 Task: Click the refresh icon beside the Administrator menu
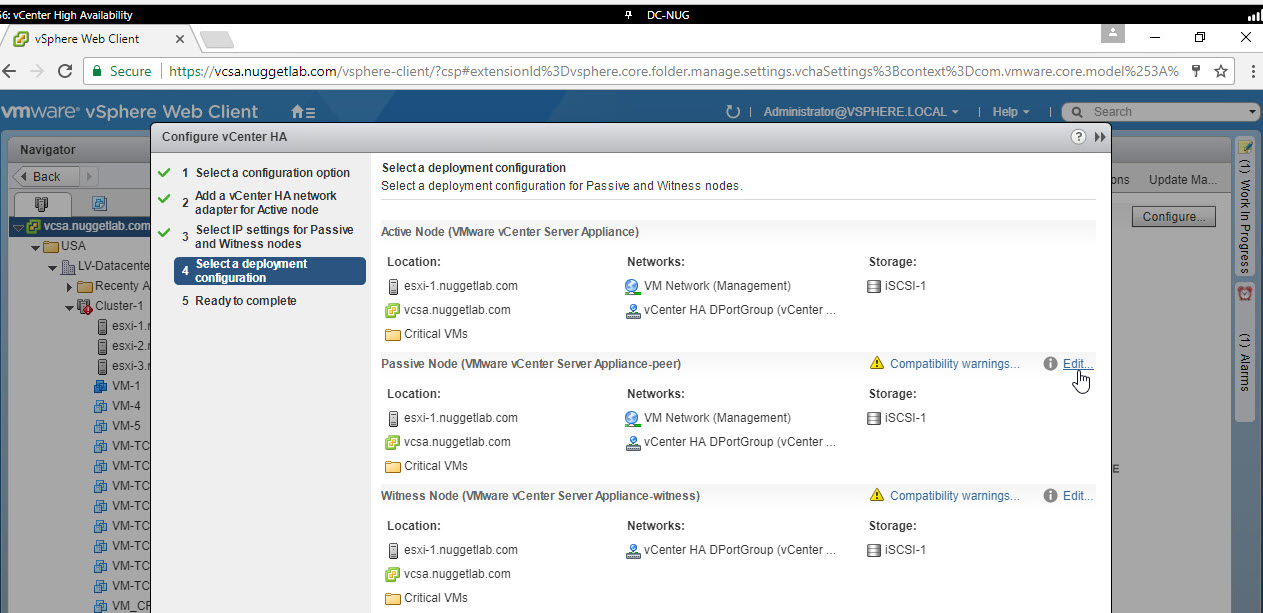click(x=733, y=112)
